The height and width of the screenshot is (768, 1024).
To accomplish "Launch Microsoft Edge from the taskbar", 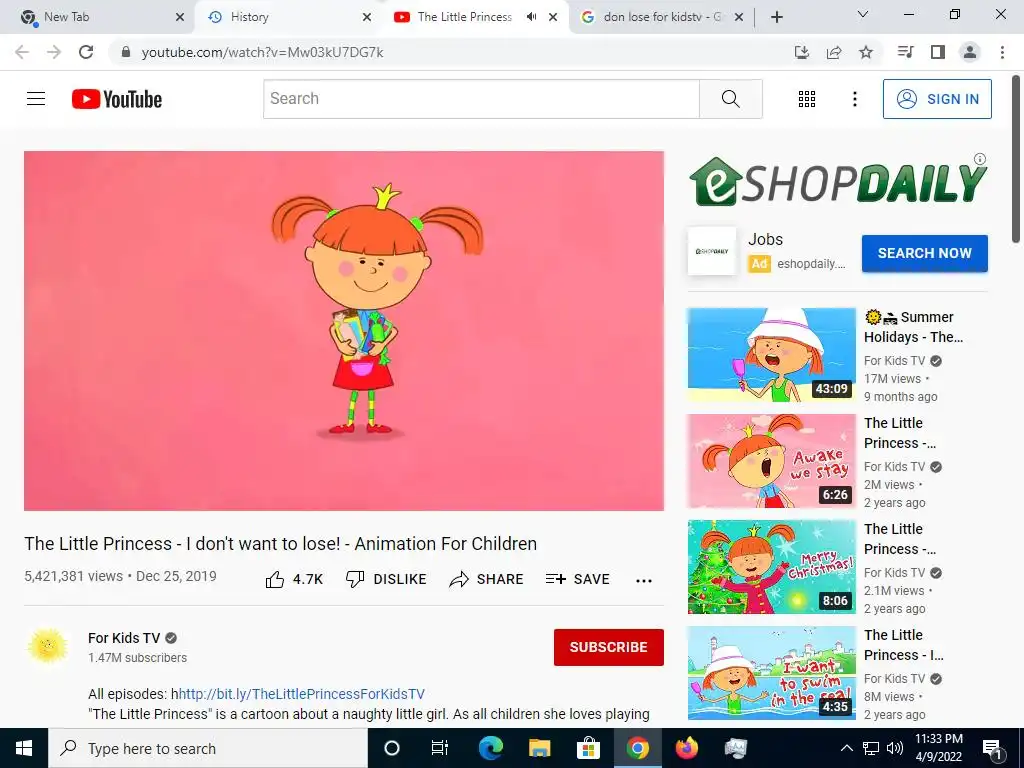I will coord(490,748).
